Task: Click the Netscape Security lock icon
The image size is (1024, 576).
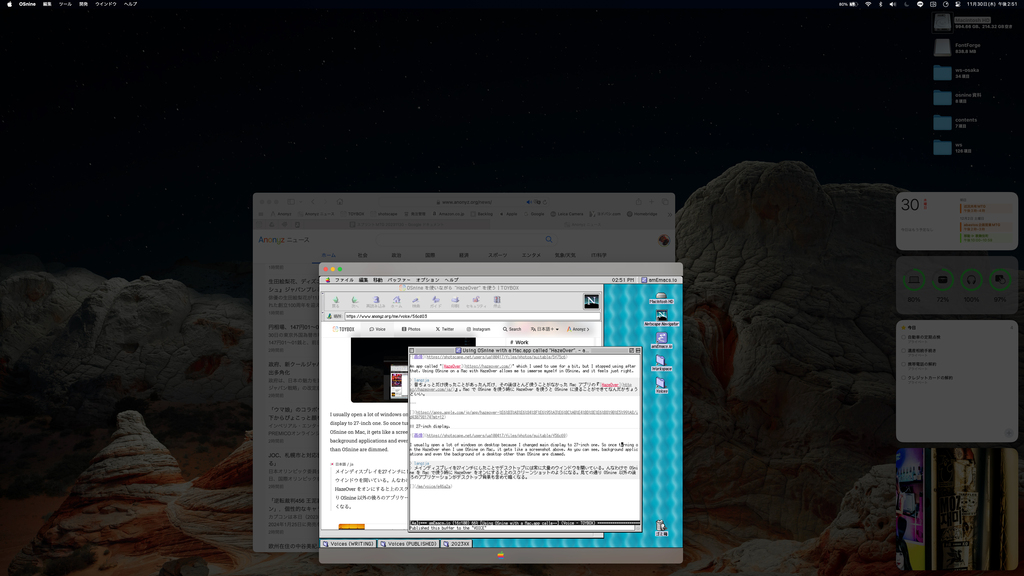Action: coord(476,301)
